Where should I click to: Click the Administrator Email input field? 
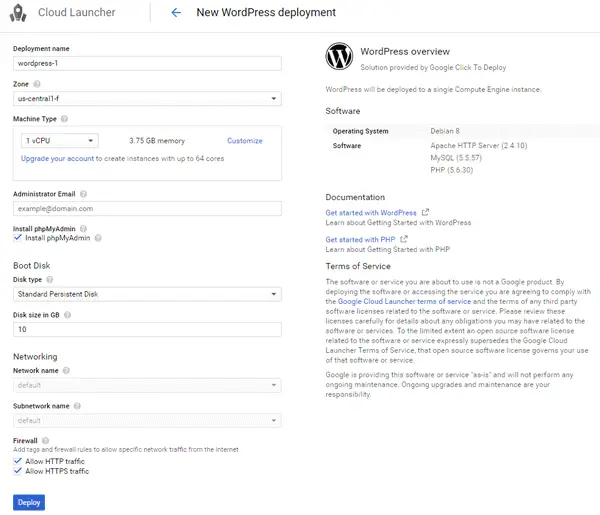point(147,209)
